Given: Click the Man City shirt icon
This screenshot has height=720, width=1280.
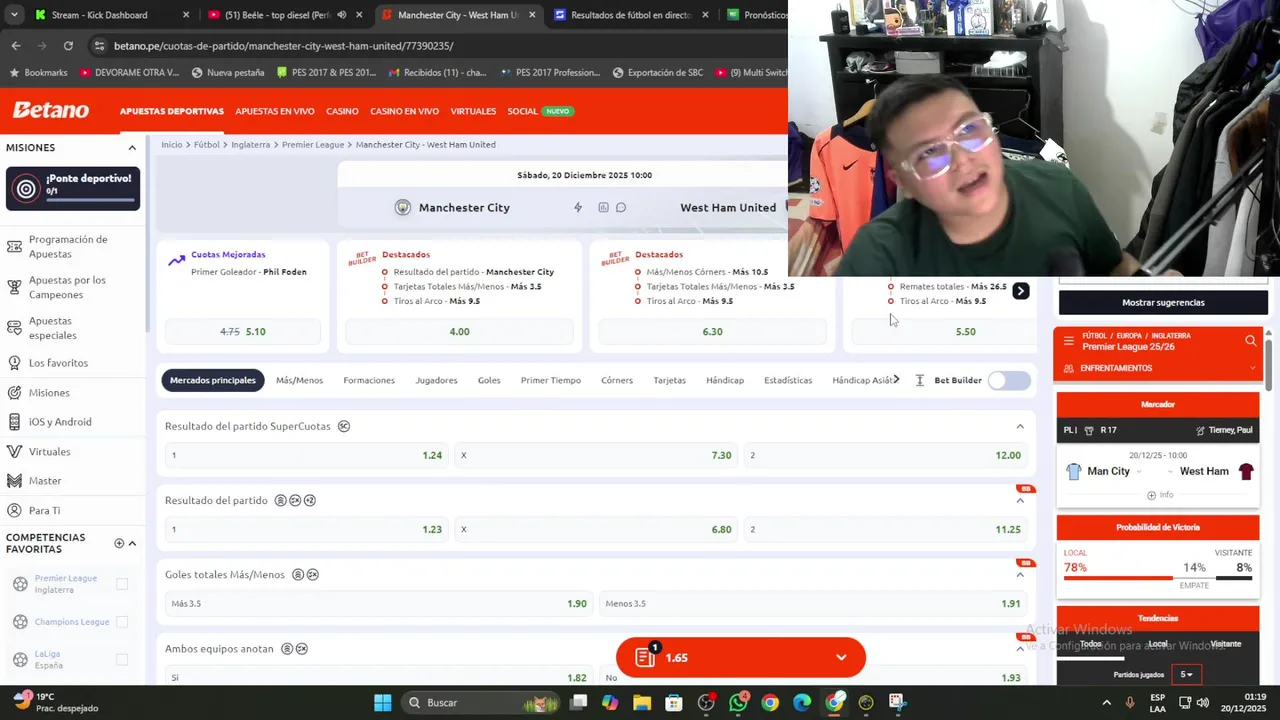Looking at the screenshot, I should [1073, 471].
